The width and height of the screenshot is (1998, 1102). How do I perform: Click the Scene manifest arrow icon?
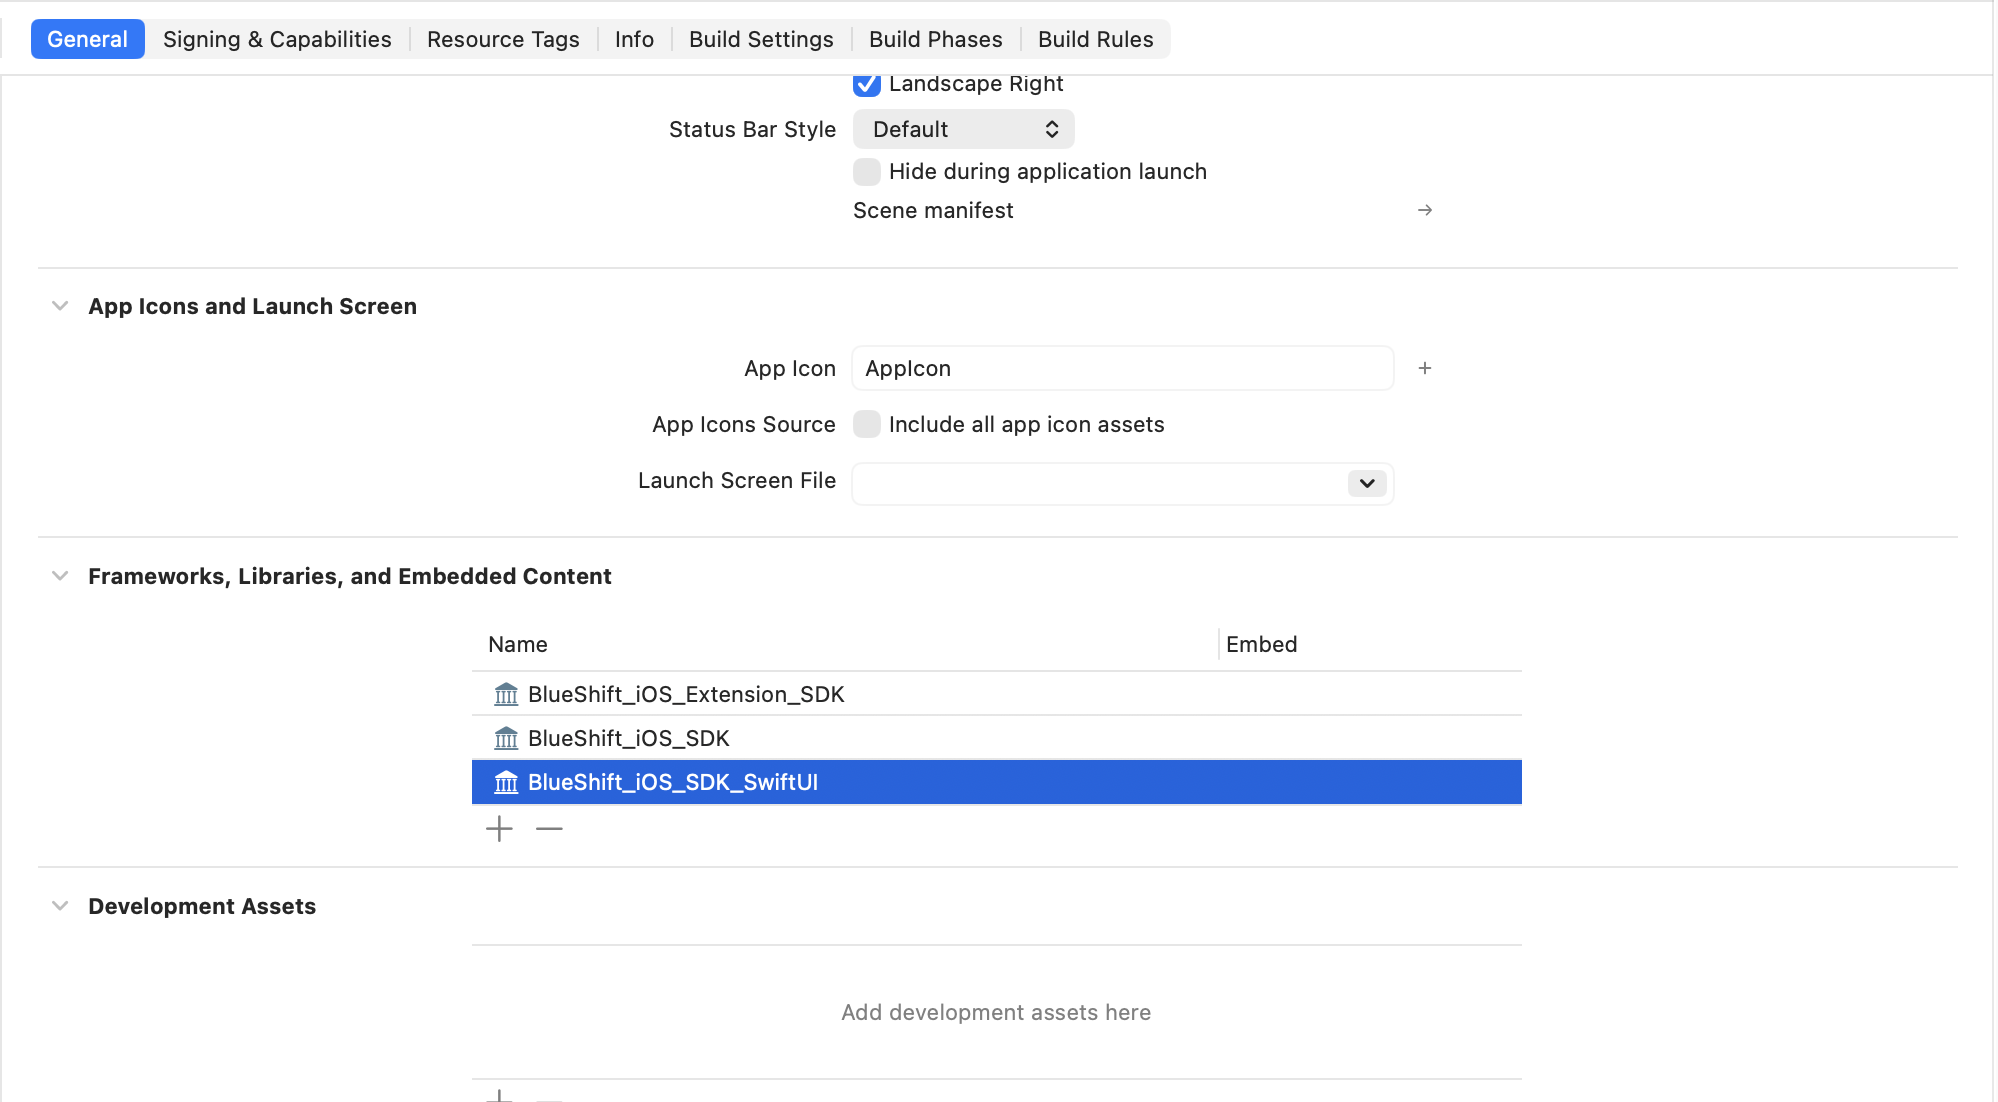[1425, 210]
